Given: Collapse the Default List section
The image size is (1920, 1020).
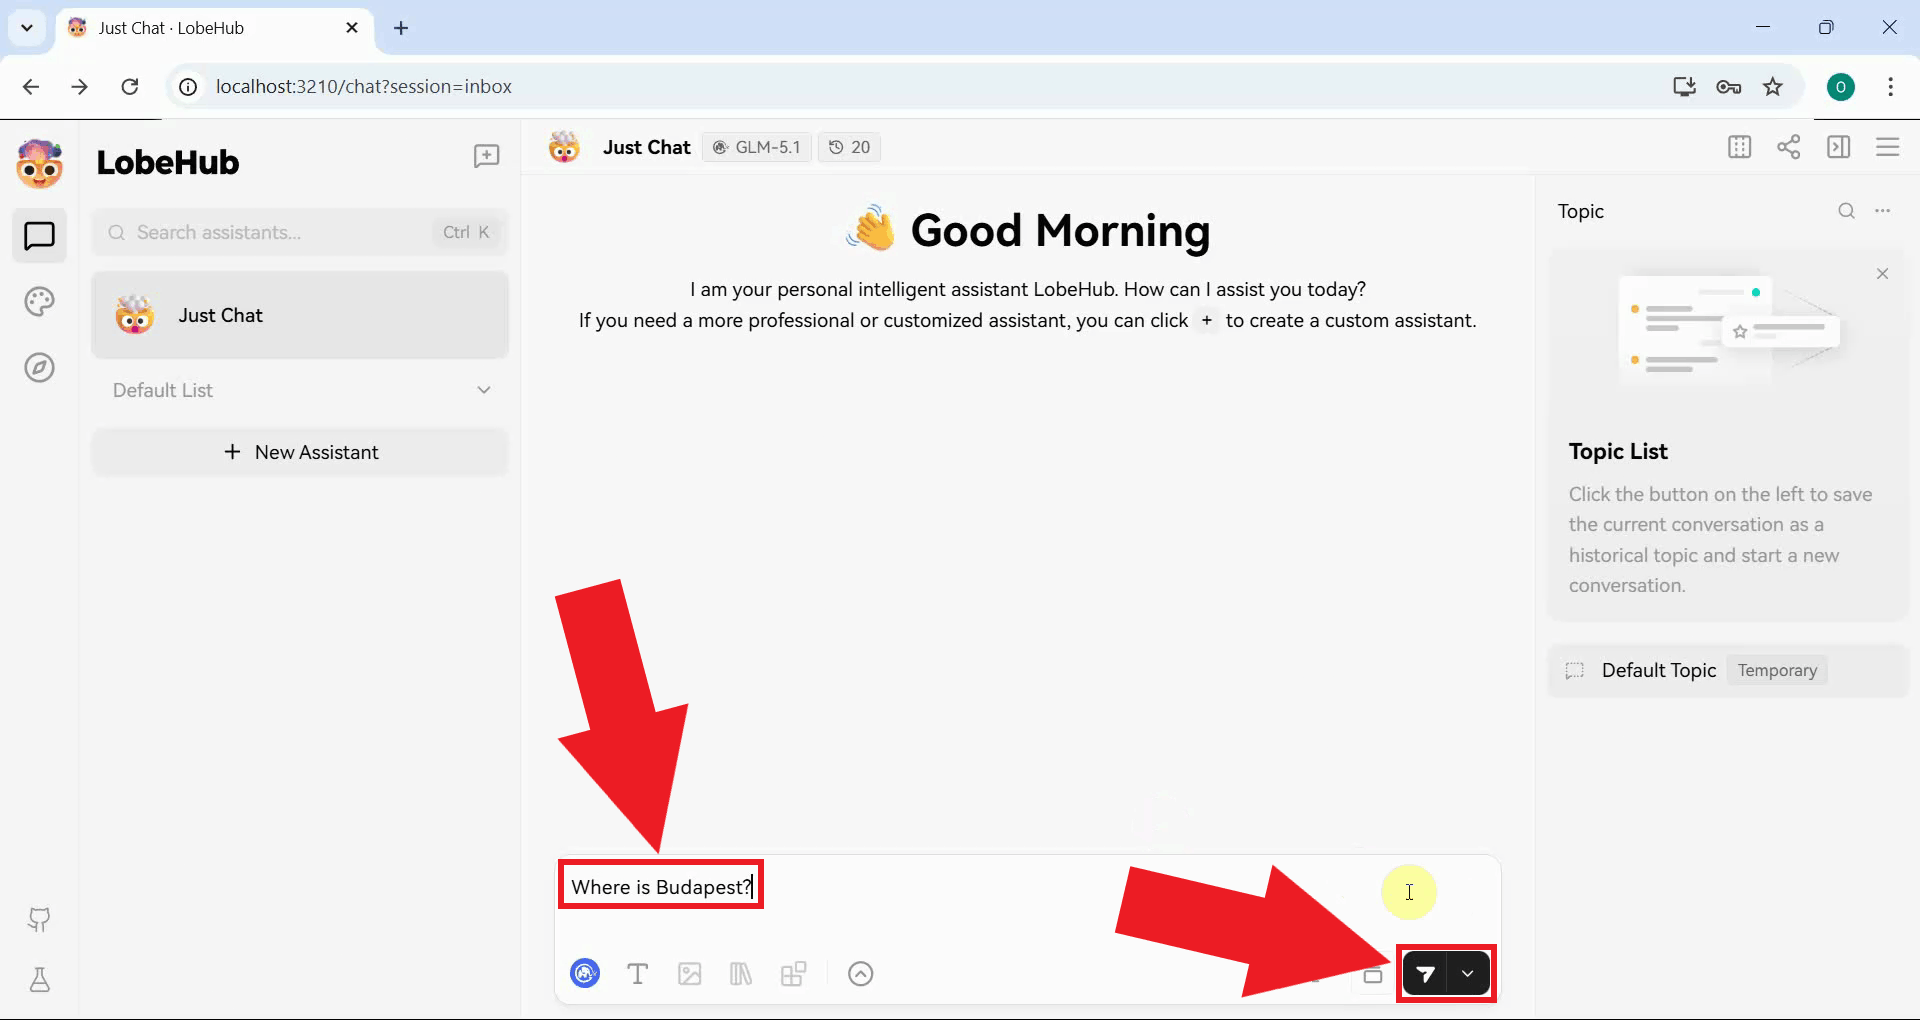Looking at the screenshot, I should (x=484, y=390).
